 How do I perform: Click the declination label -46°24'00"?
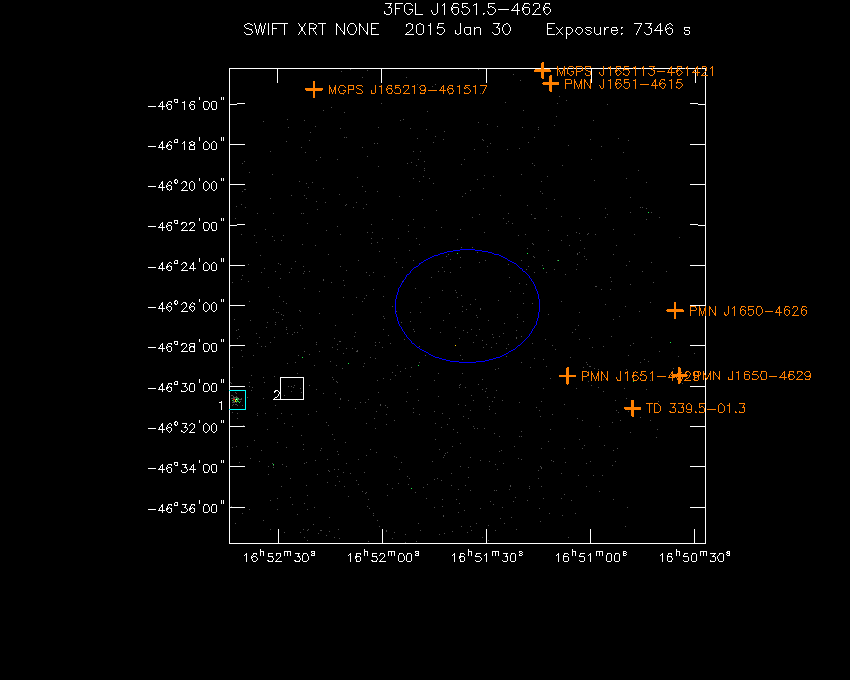tap(186, 266)
